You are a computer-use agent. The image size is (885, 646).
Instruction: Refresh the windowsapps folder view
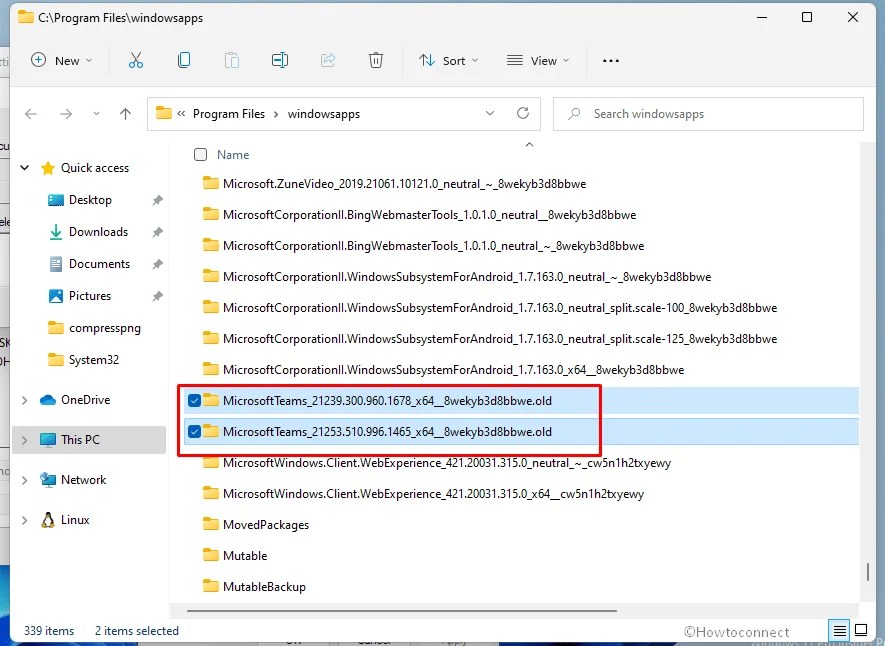(523, 113)
